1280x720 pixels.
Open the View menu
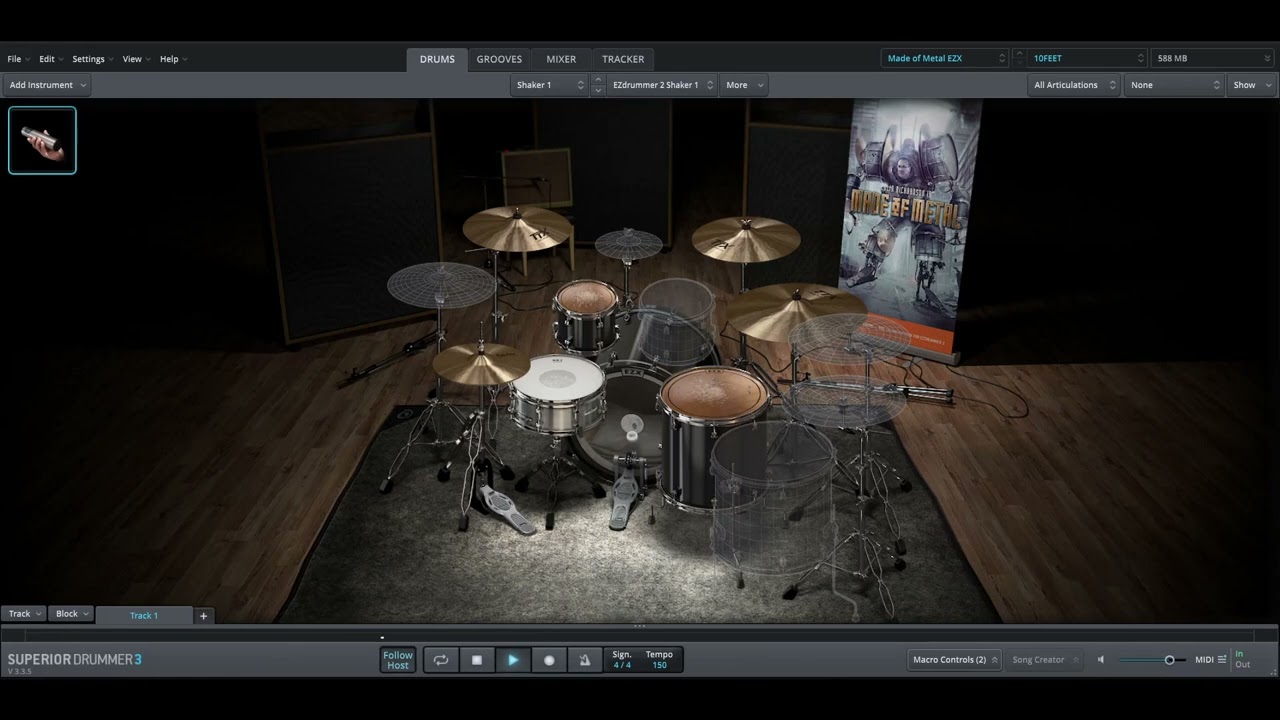136,59
